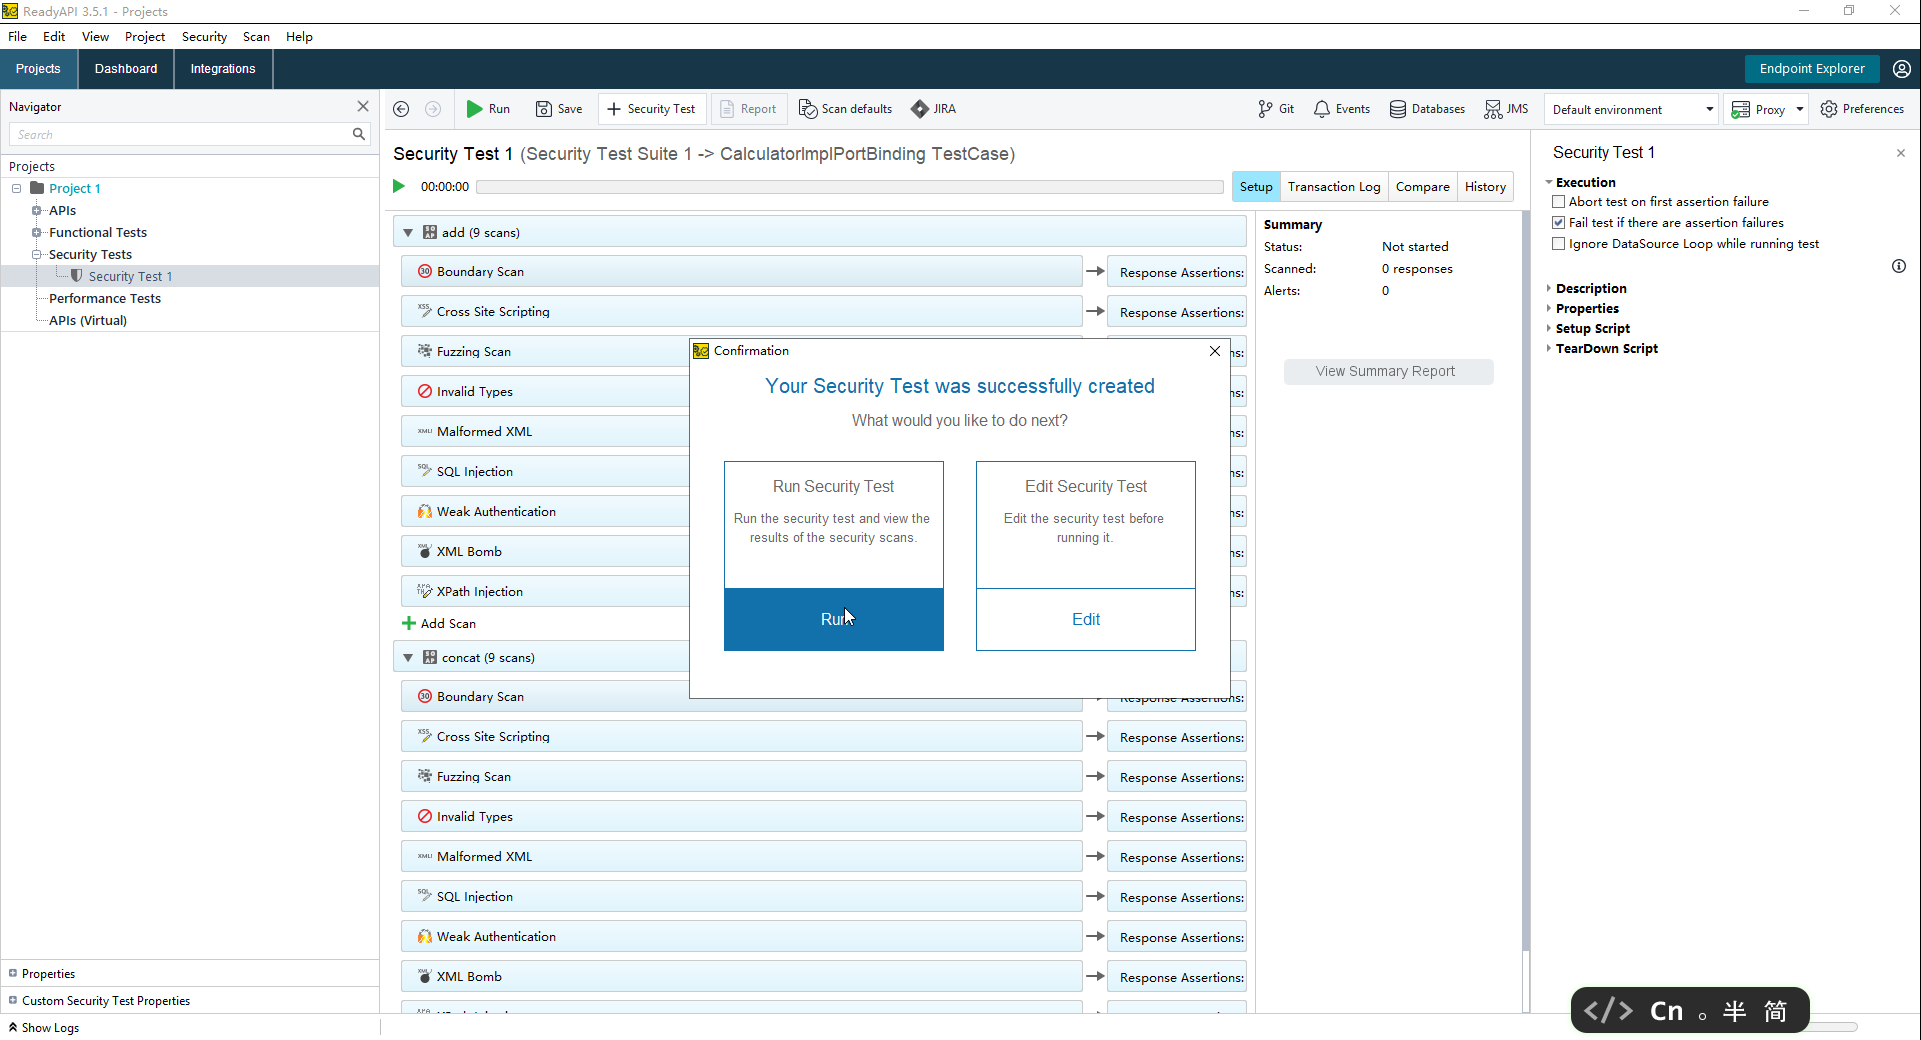Click the user account icon
Viewport: 1921px width, 1040px height.
click(1901, 69)
